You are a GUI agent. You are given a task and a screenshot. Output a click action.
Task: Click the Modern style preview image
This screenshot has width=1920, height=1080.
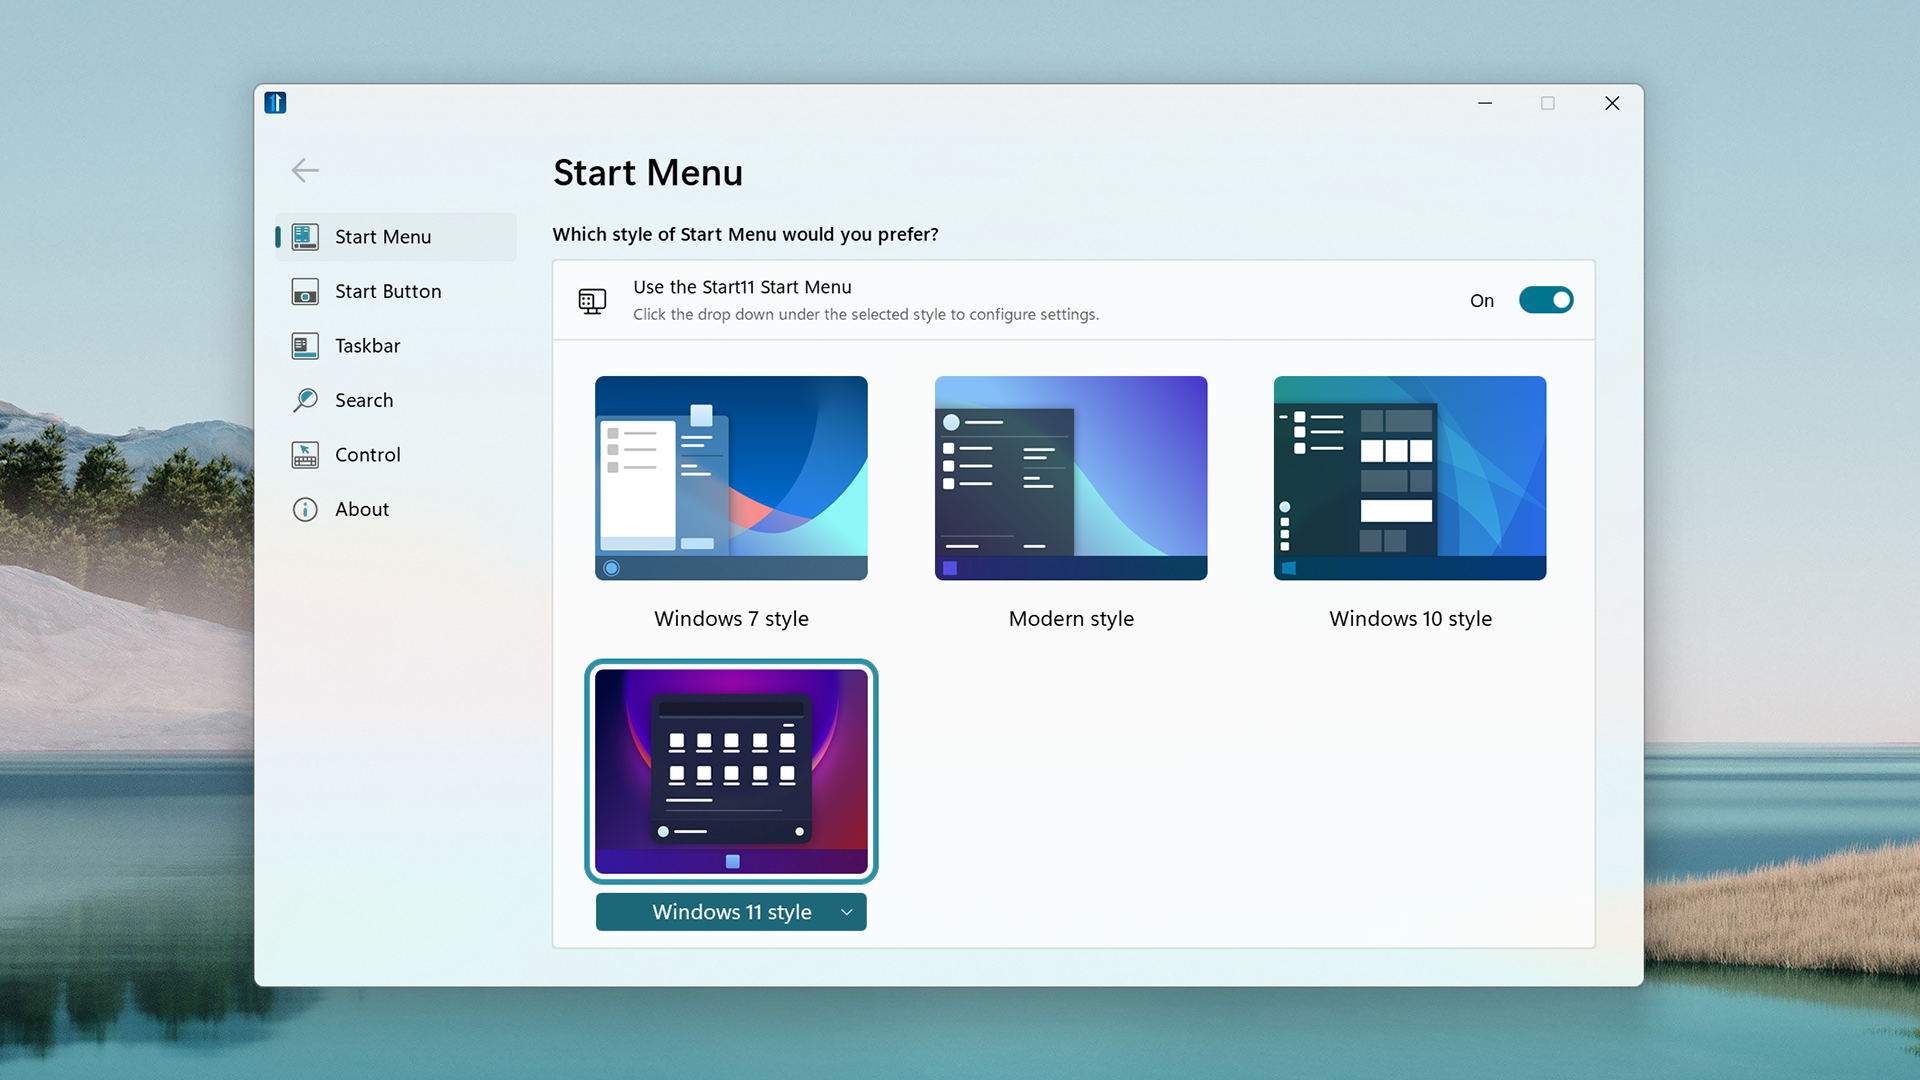[1071, 477]
